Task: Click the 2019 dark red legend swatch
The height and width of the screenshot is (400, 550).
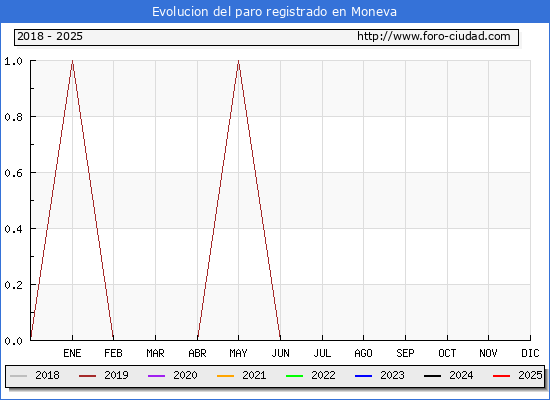Action: (x=87, y=376)
